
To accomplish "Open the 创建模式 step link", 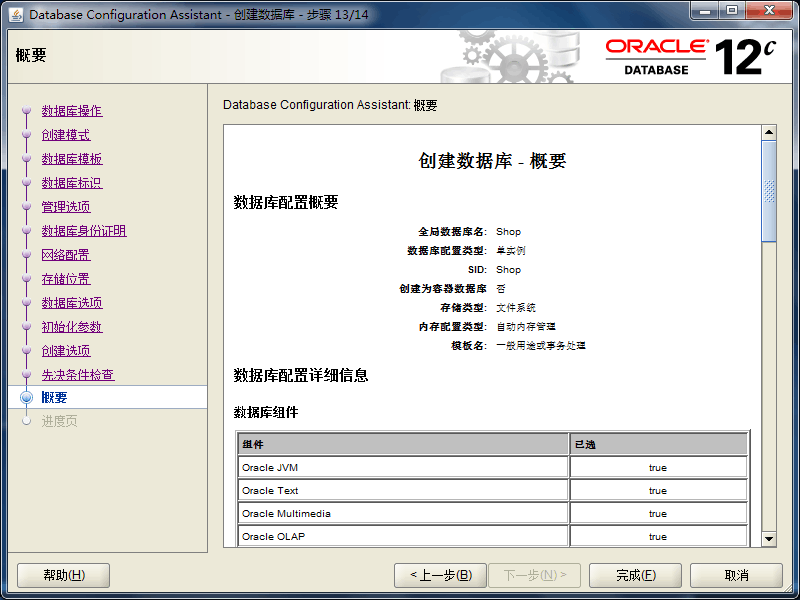I will 65,135.
